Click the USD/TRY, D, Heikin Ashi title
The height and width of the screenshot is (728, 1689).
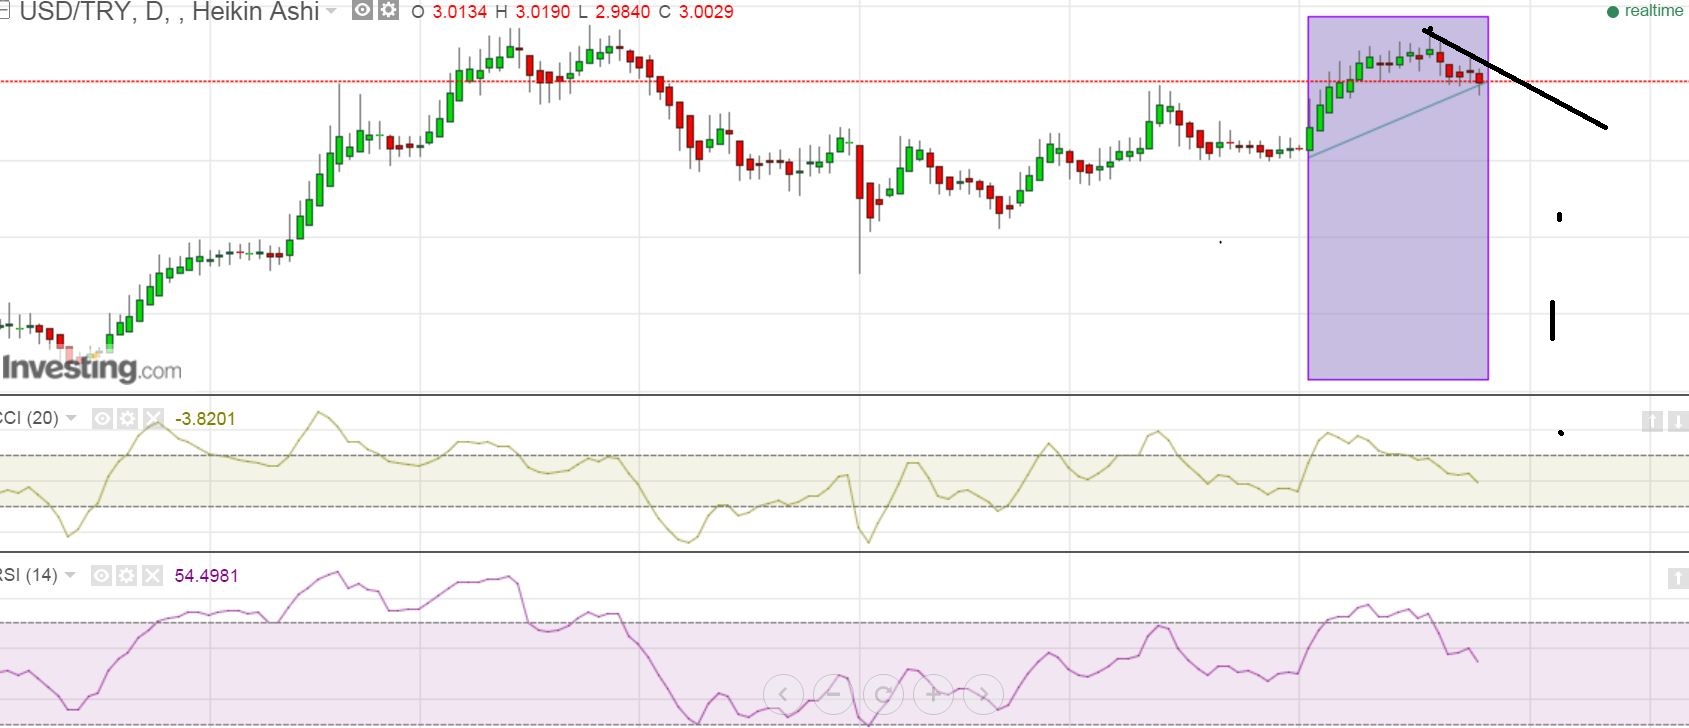click(169, 12)
